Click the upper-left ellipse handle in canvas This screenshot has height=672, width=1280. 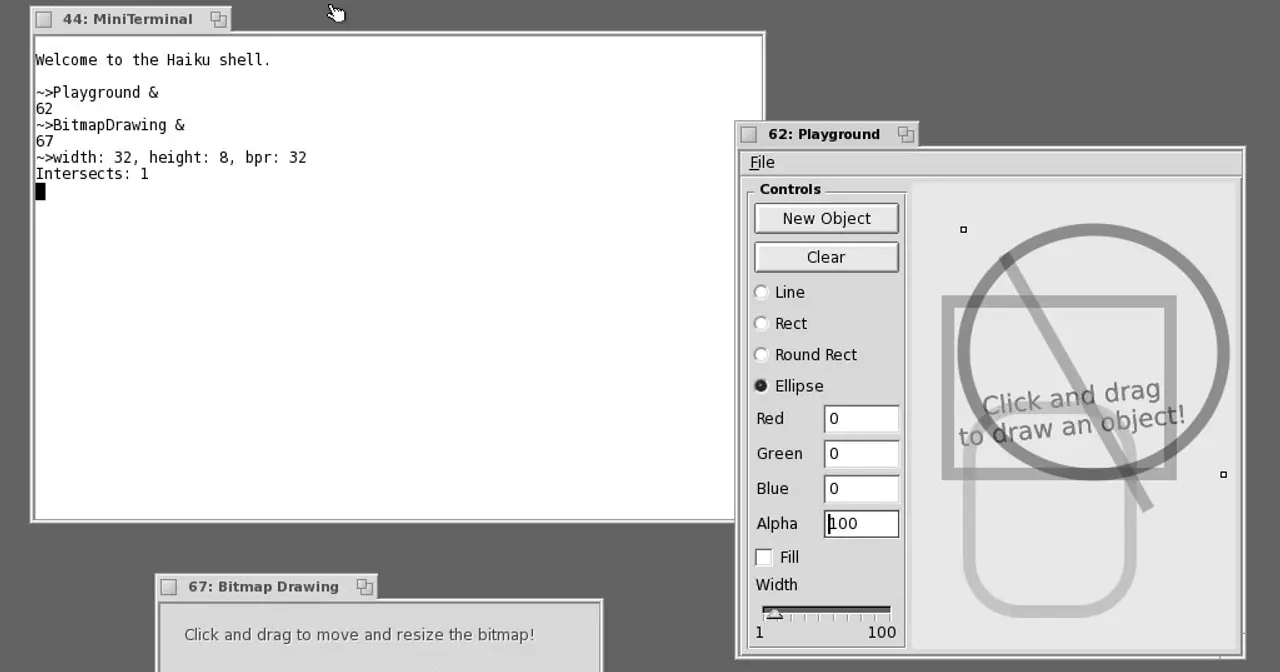pos(964,230)
